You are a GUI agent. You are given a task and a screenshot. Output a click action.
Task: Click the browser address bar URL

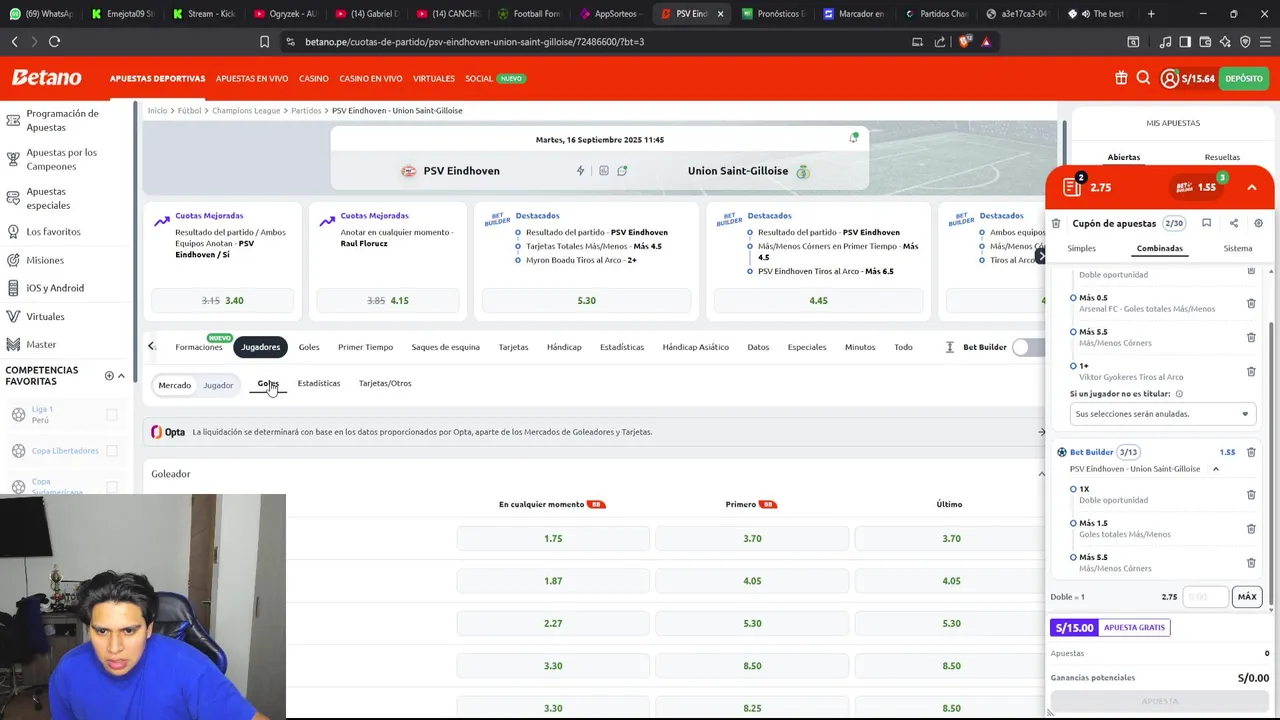coord(475,42)
